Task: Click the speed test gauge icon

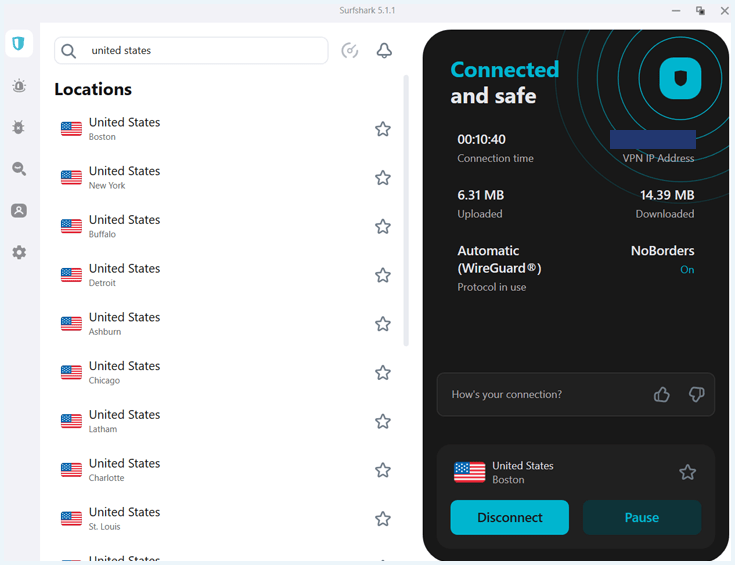Action: click(x=350, y=50)
